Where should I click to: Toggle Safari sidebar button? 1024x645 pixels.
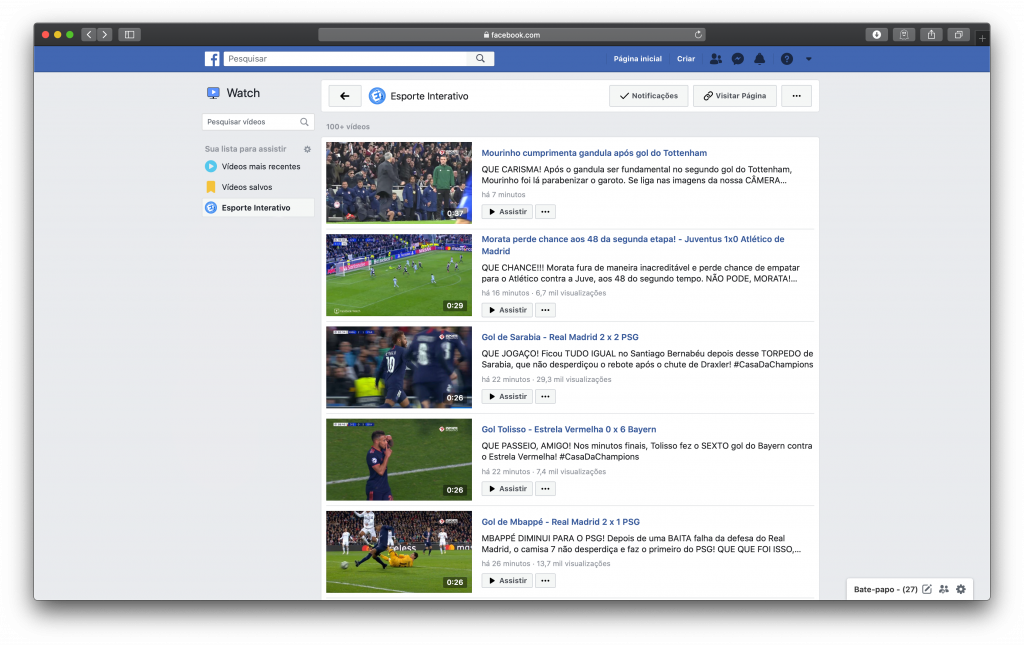pos(129,35)
